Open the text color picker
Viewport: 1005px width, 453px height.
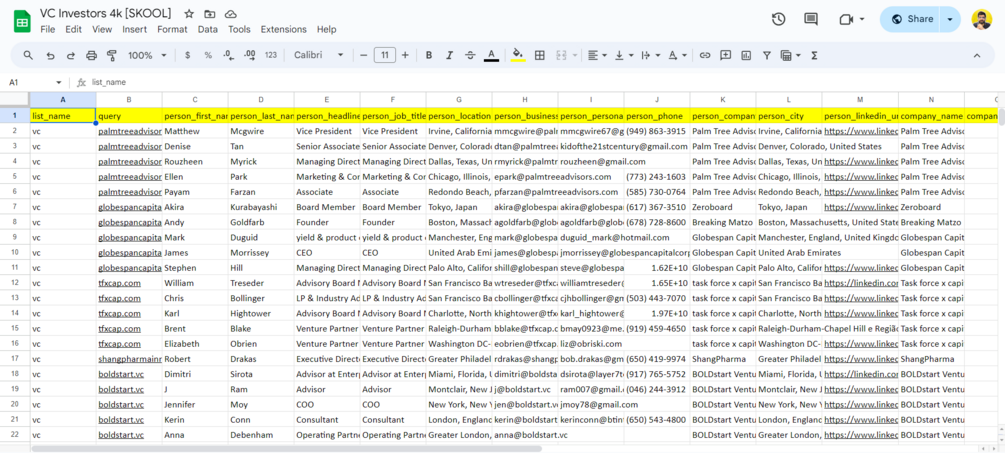tap(491, 56)
